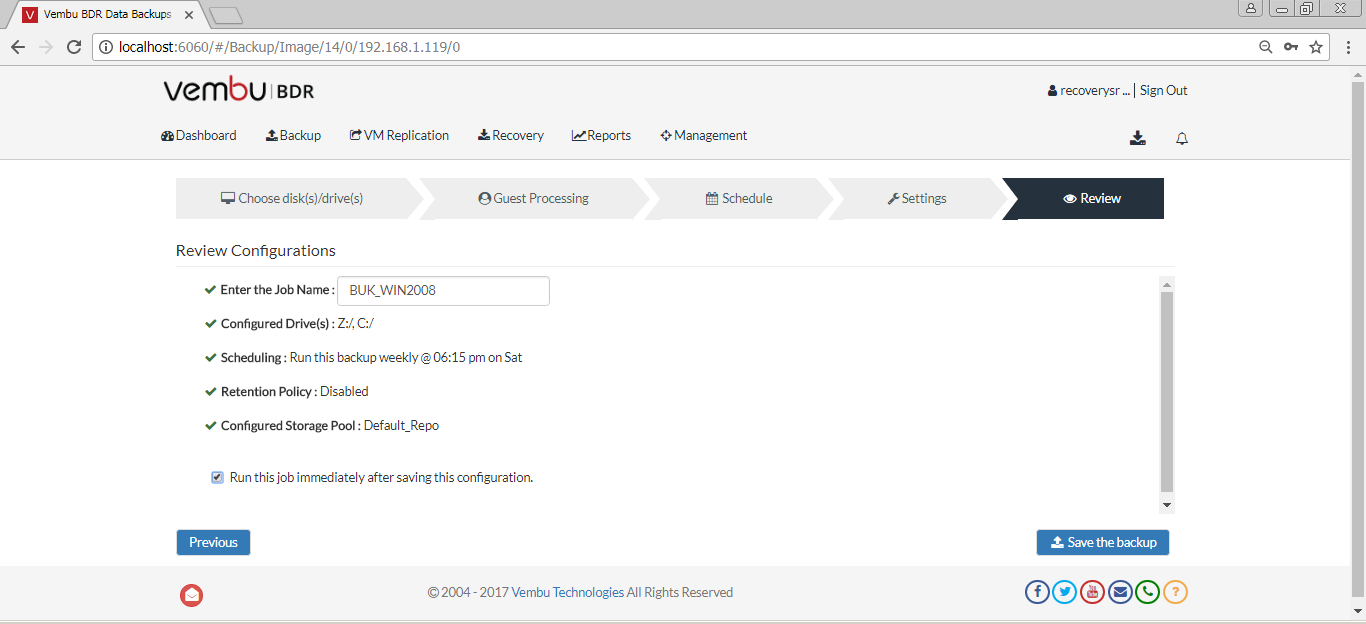Reload the page with refresh icon

point(74,47)
